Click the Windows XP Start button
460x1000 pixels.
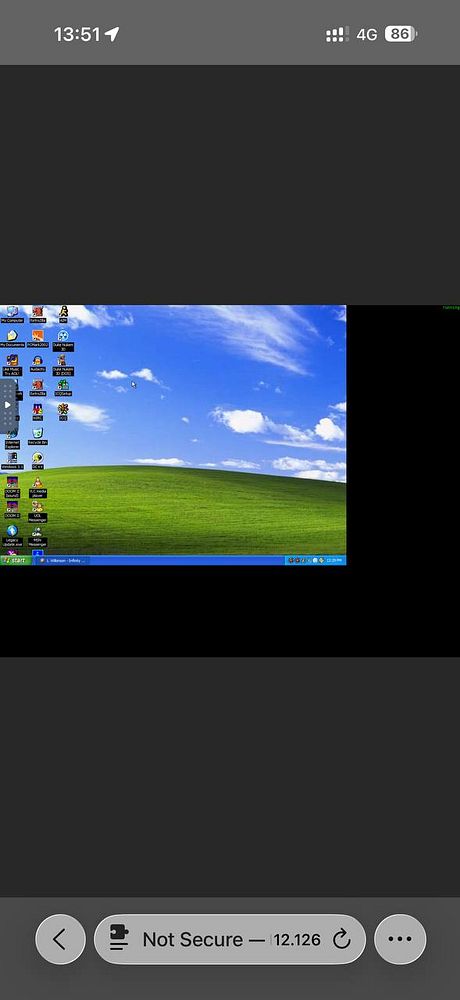(15, 560)
